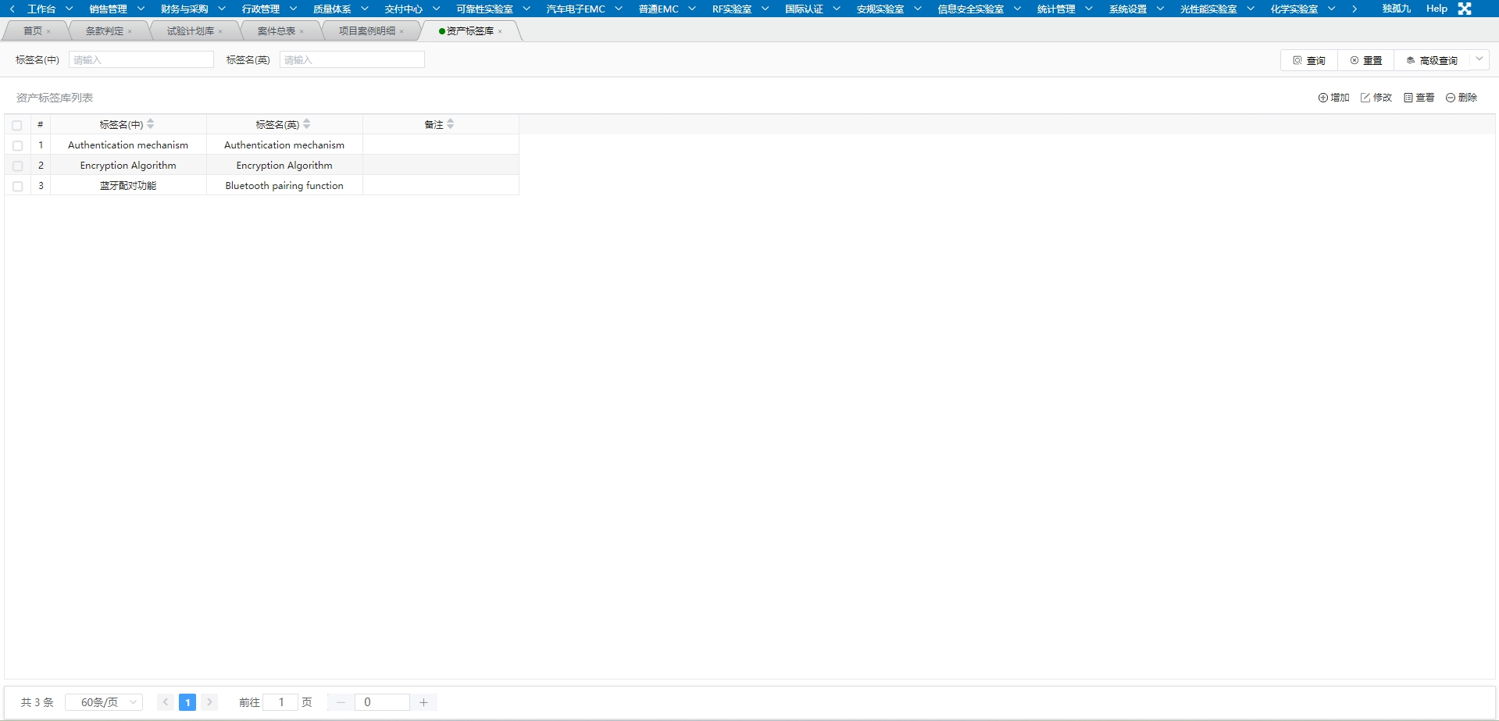Image resolution: width=1499 pixels, height=721 pixels.
Task: Click the fullscreen toggle icon at top right
Action: [1464, 9]
